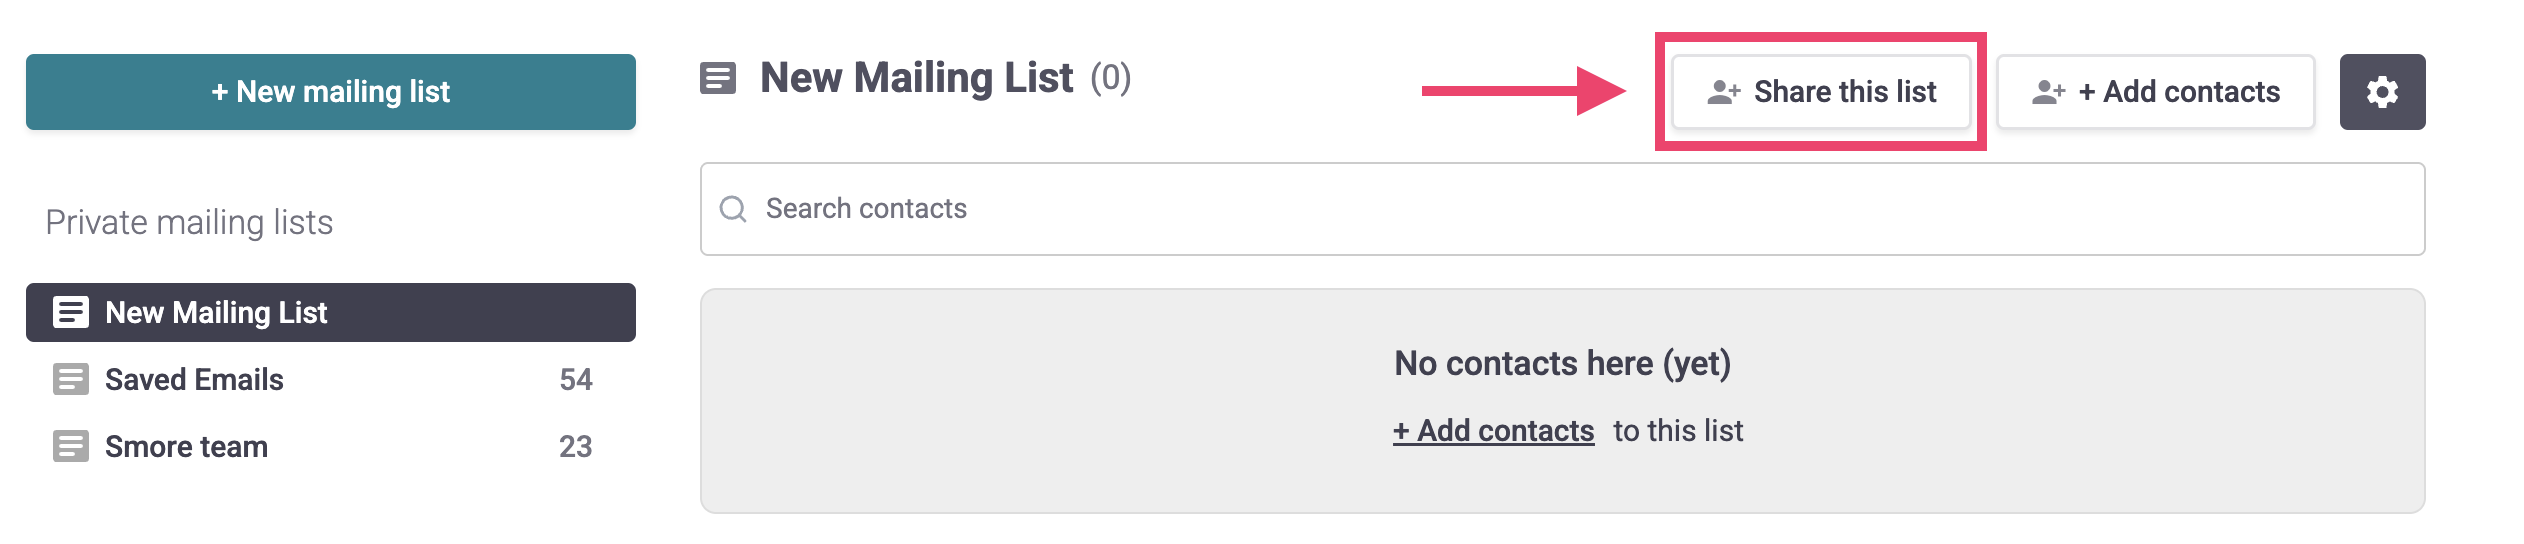
Task: Click the (0) contact count in the heading
Action: pos(1110,78)
